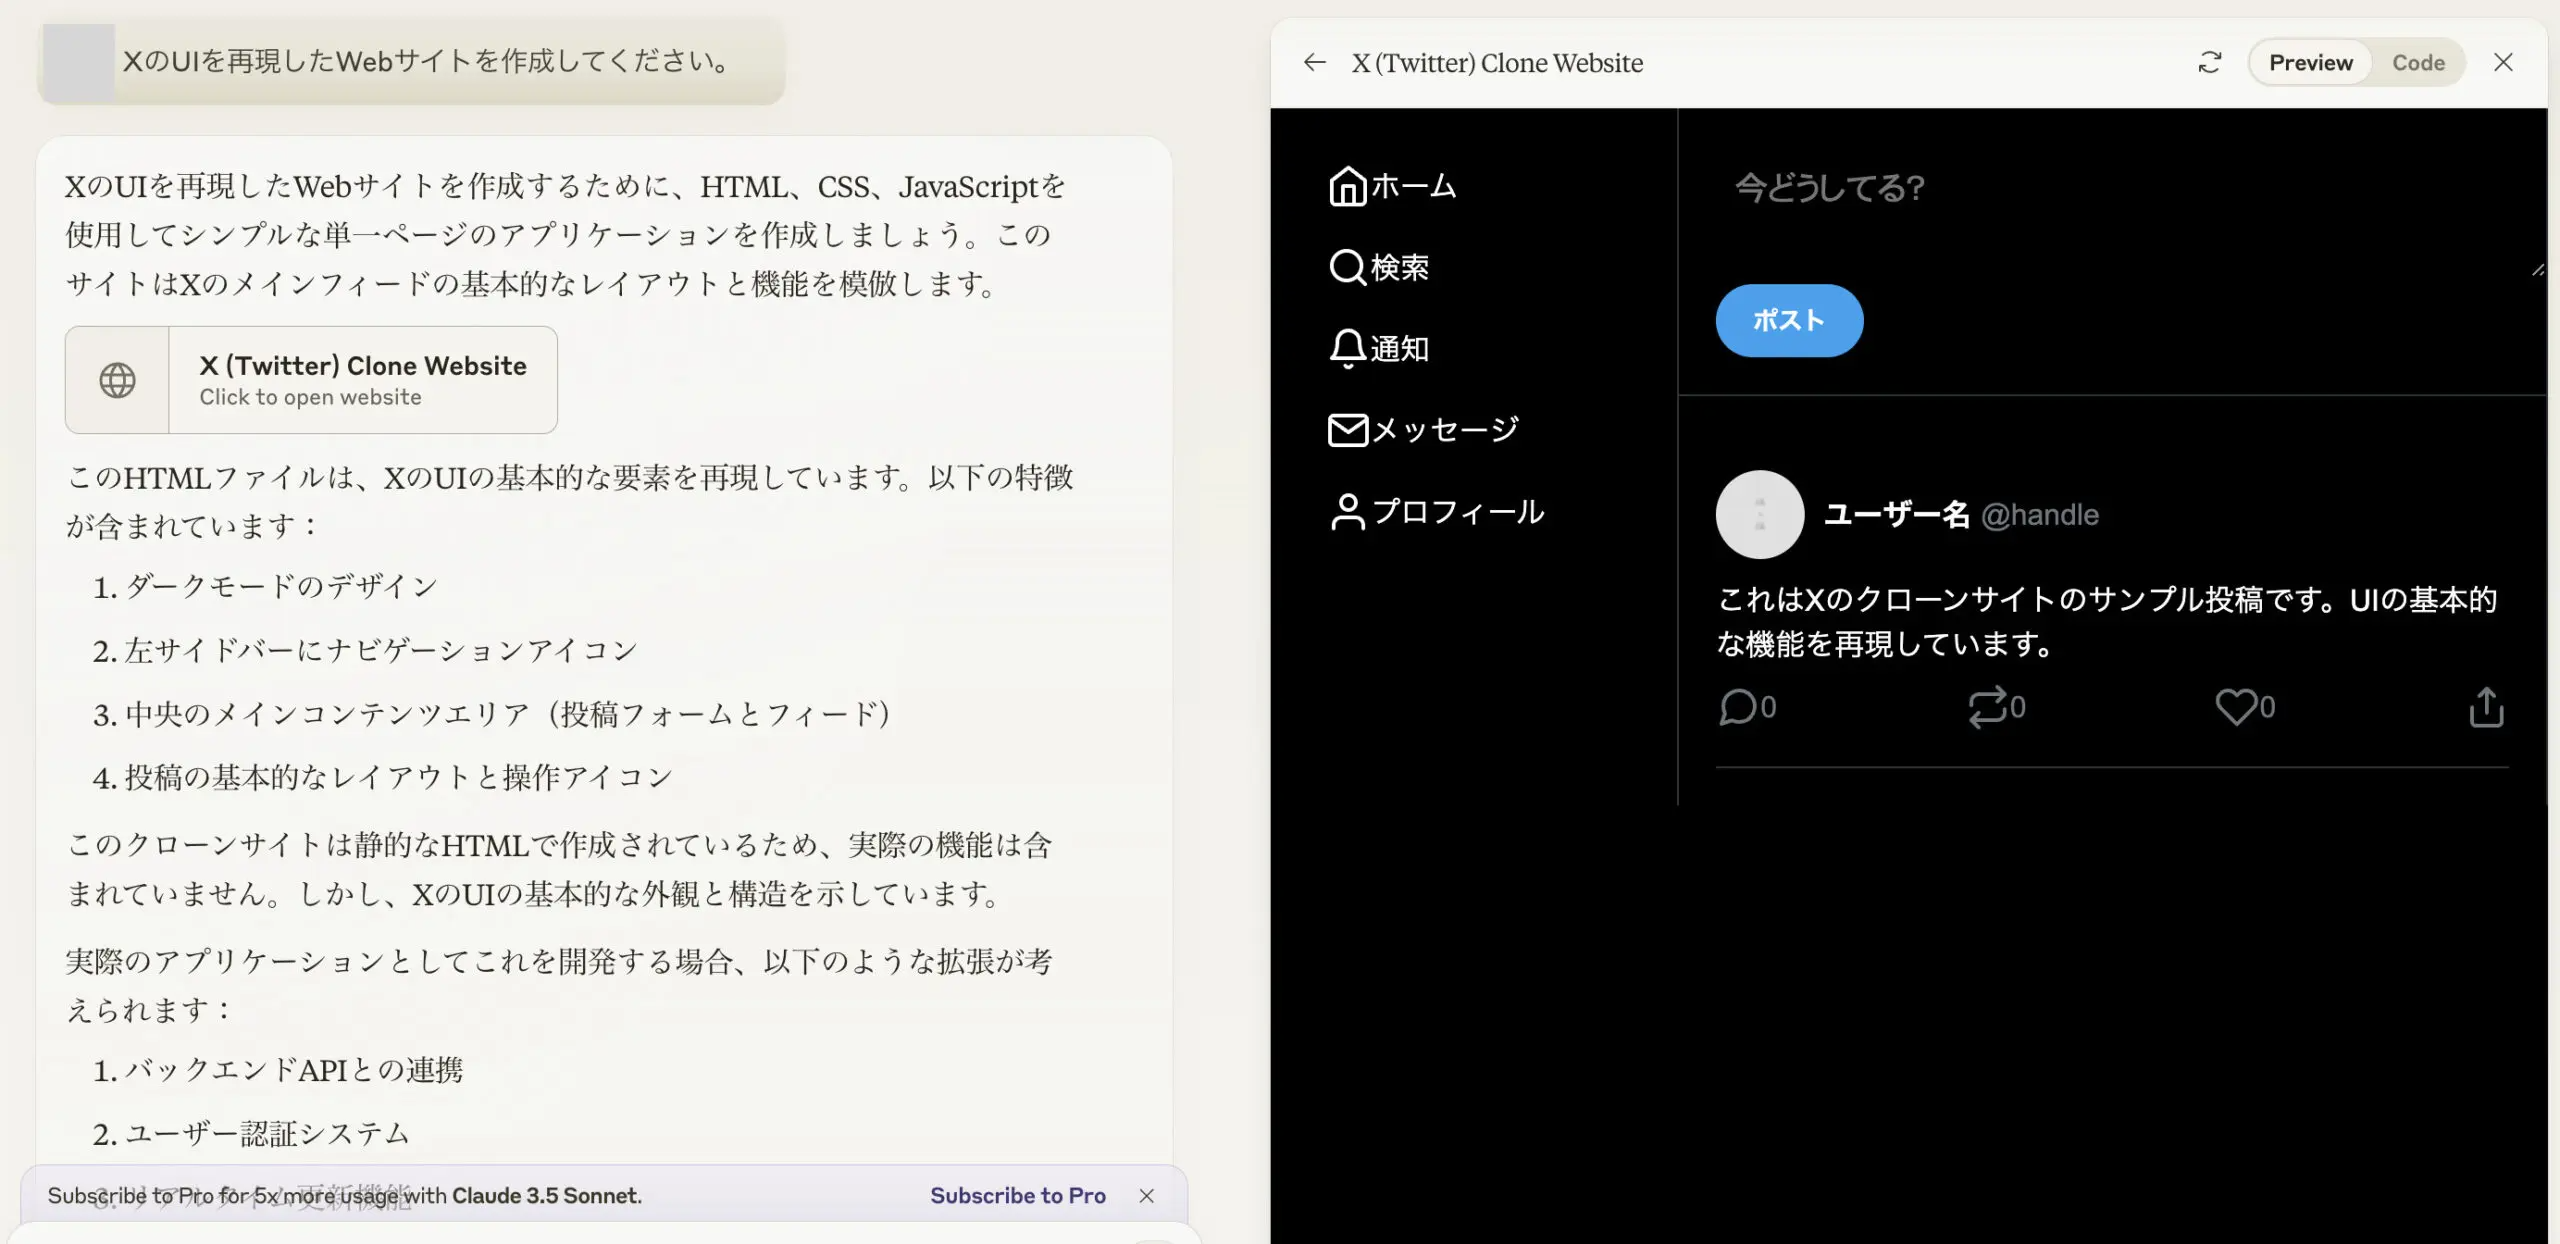2560x1244 pixels.
Task: Select the Preview tab
Action: click(2310, 63)
